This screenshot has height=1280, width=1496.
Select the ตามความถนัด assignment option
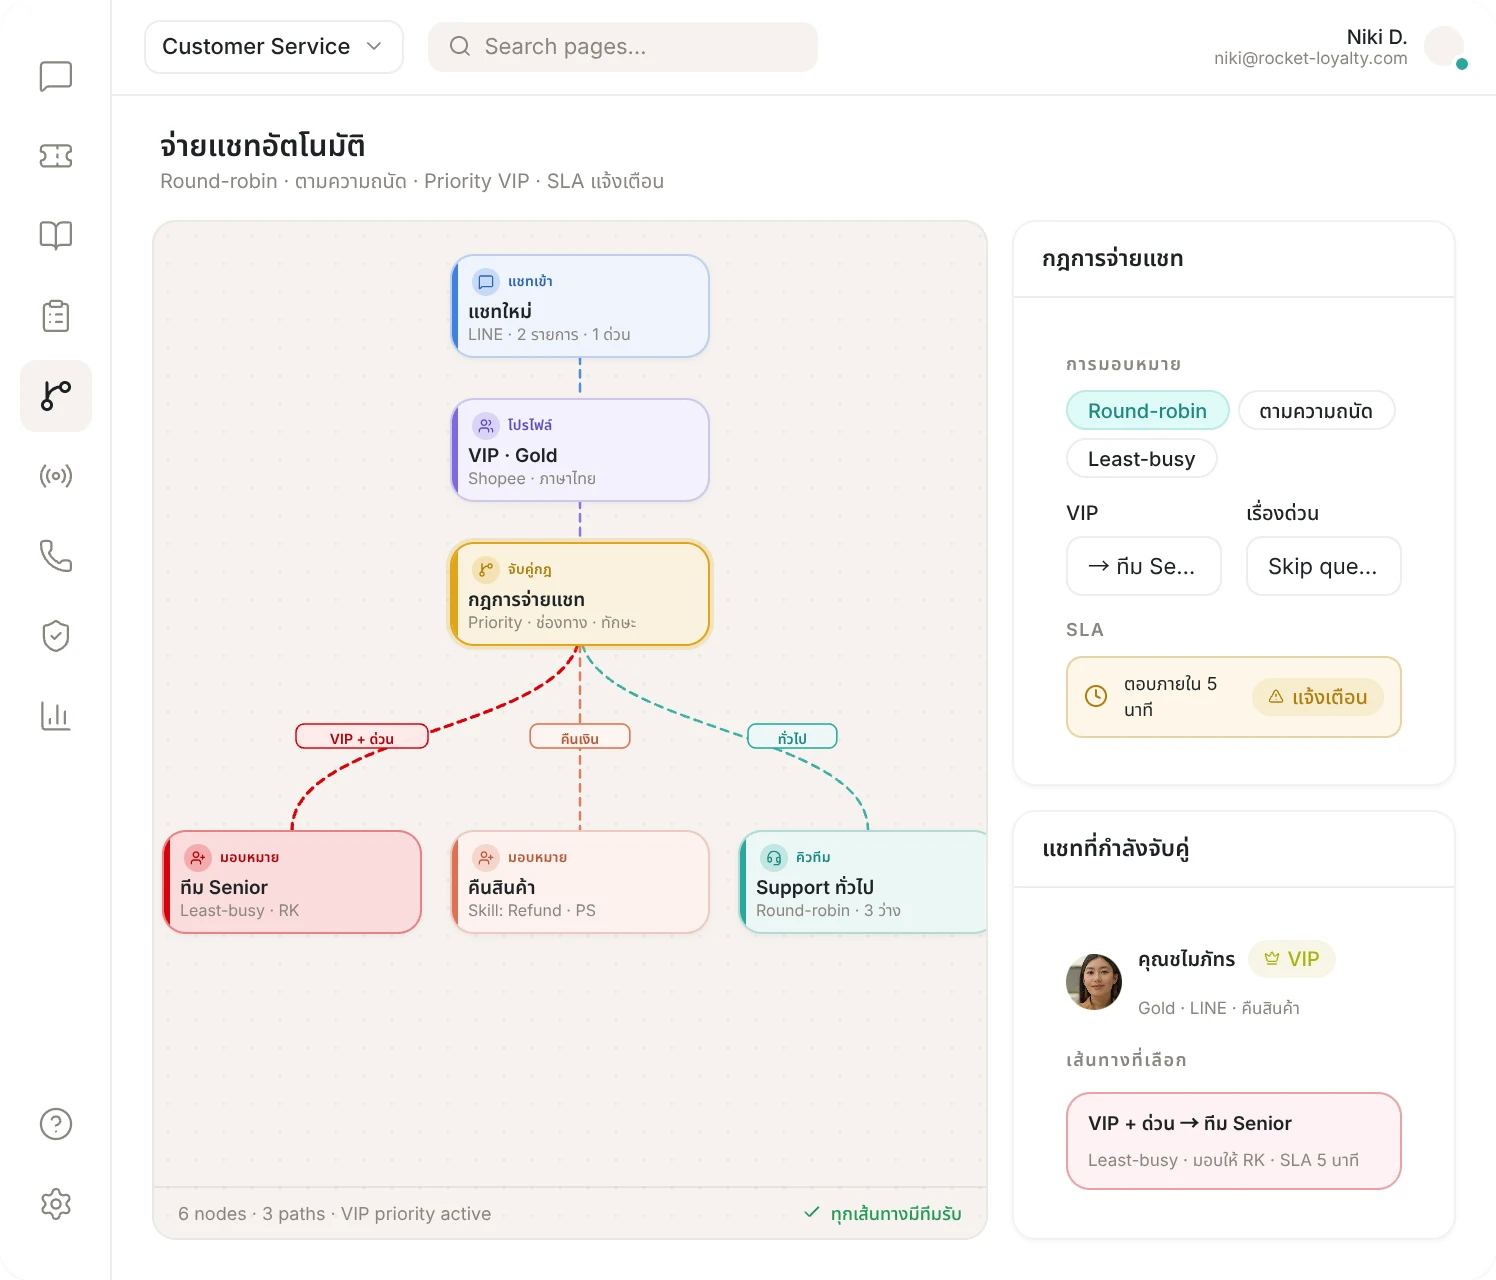click(1316, 411)
